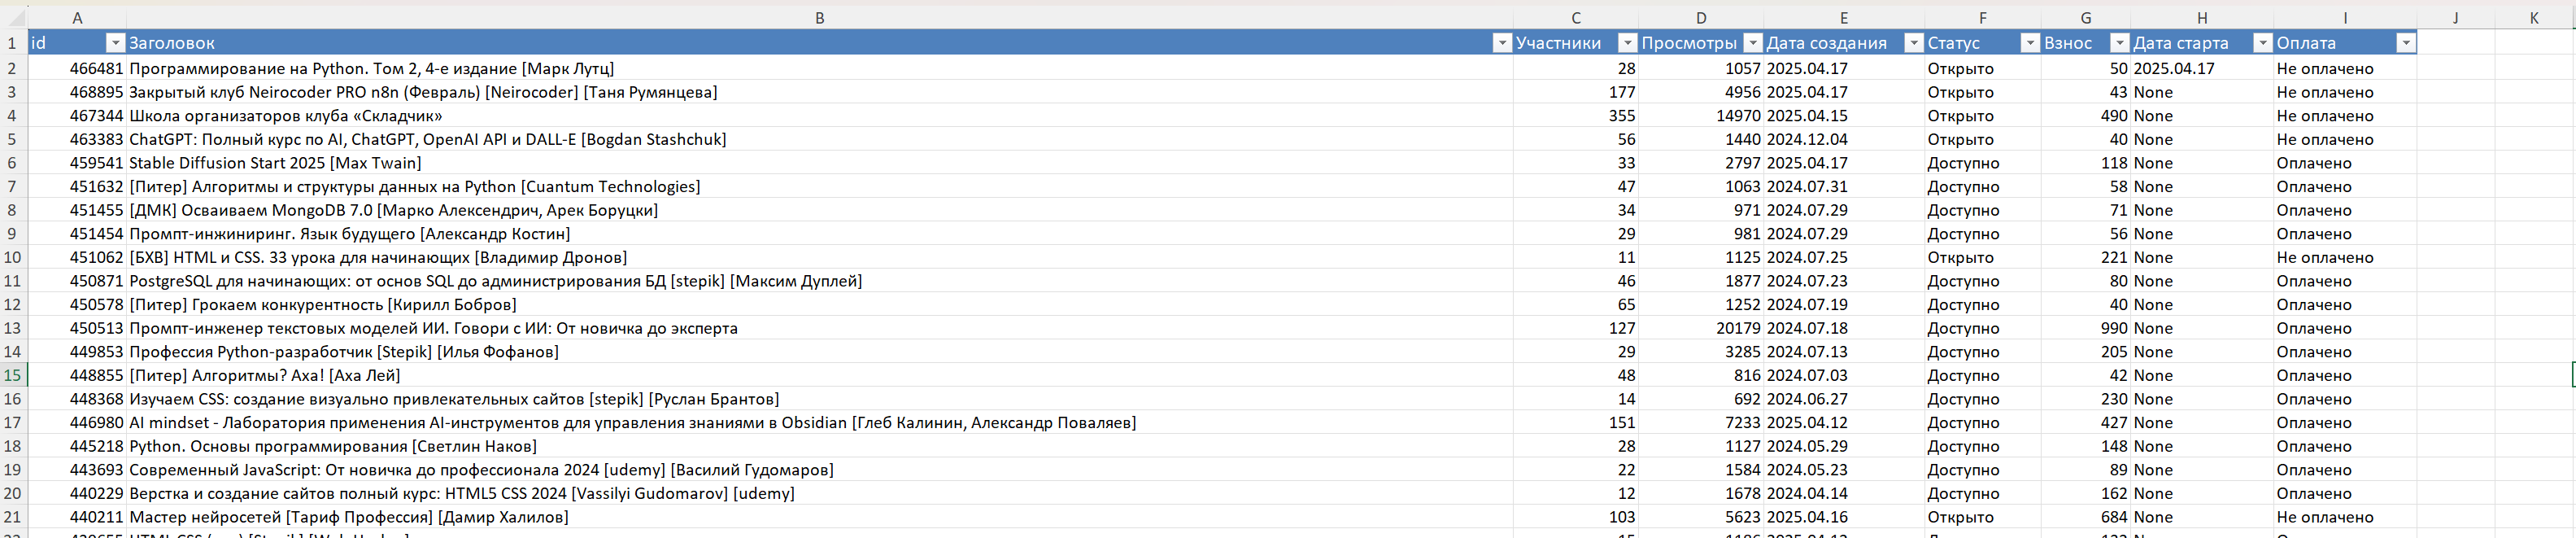Screen dimensions: 2576x538
Task: Click cell 'ChatGPT: Полный курс по AI'
Action: coord(819,139)
